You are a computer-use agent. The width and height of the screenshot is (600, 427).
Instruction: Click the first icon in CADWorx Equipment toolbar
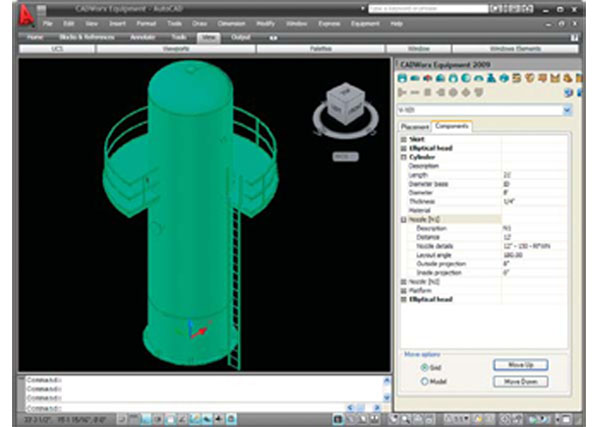pyautogui.click(x=402, y=78)
